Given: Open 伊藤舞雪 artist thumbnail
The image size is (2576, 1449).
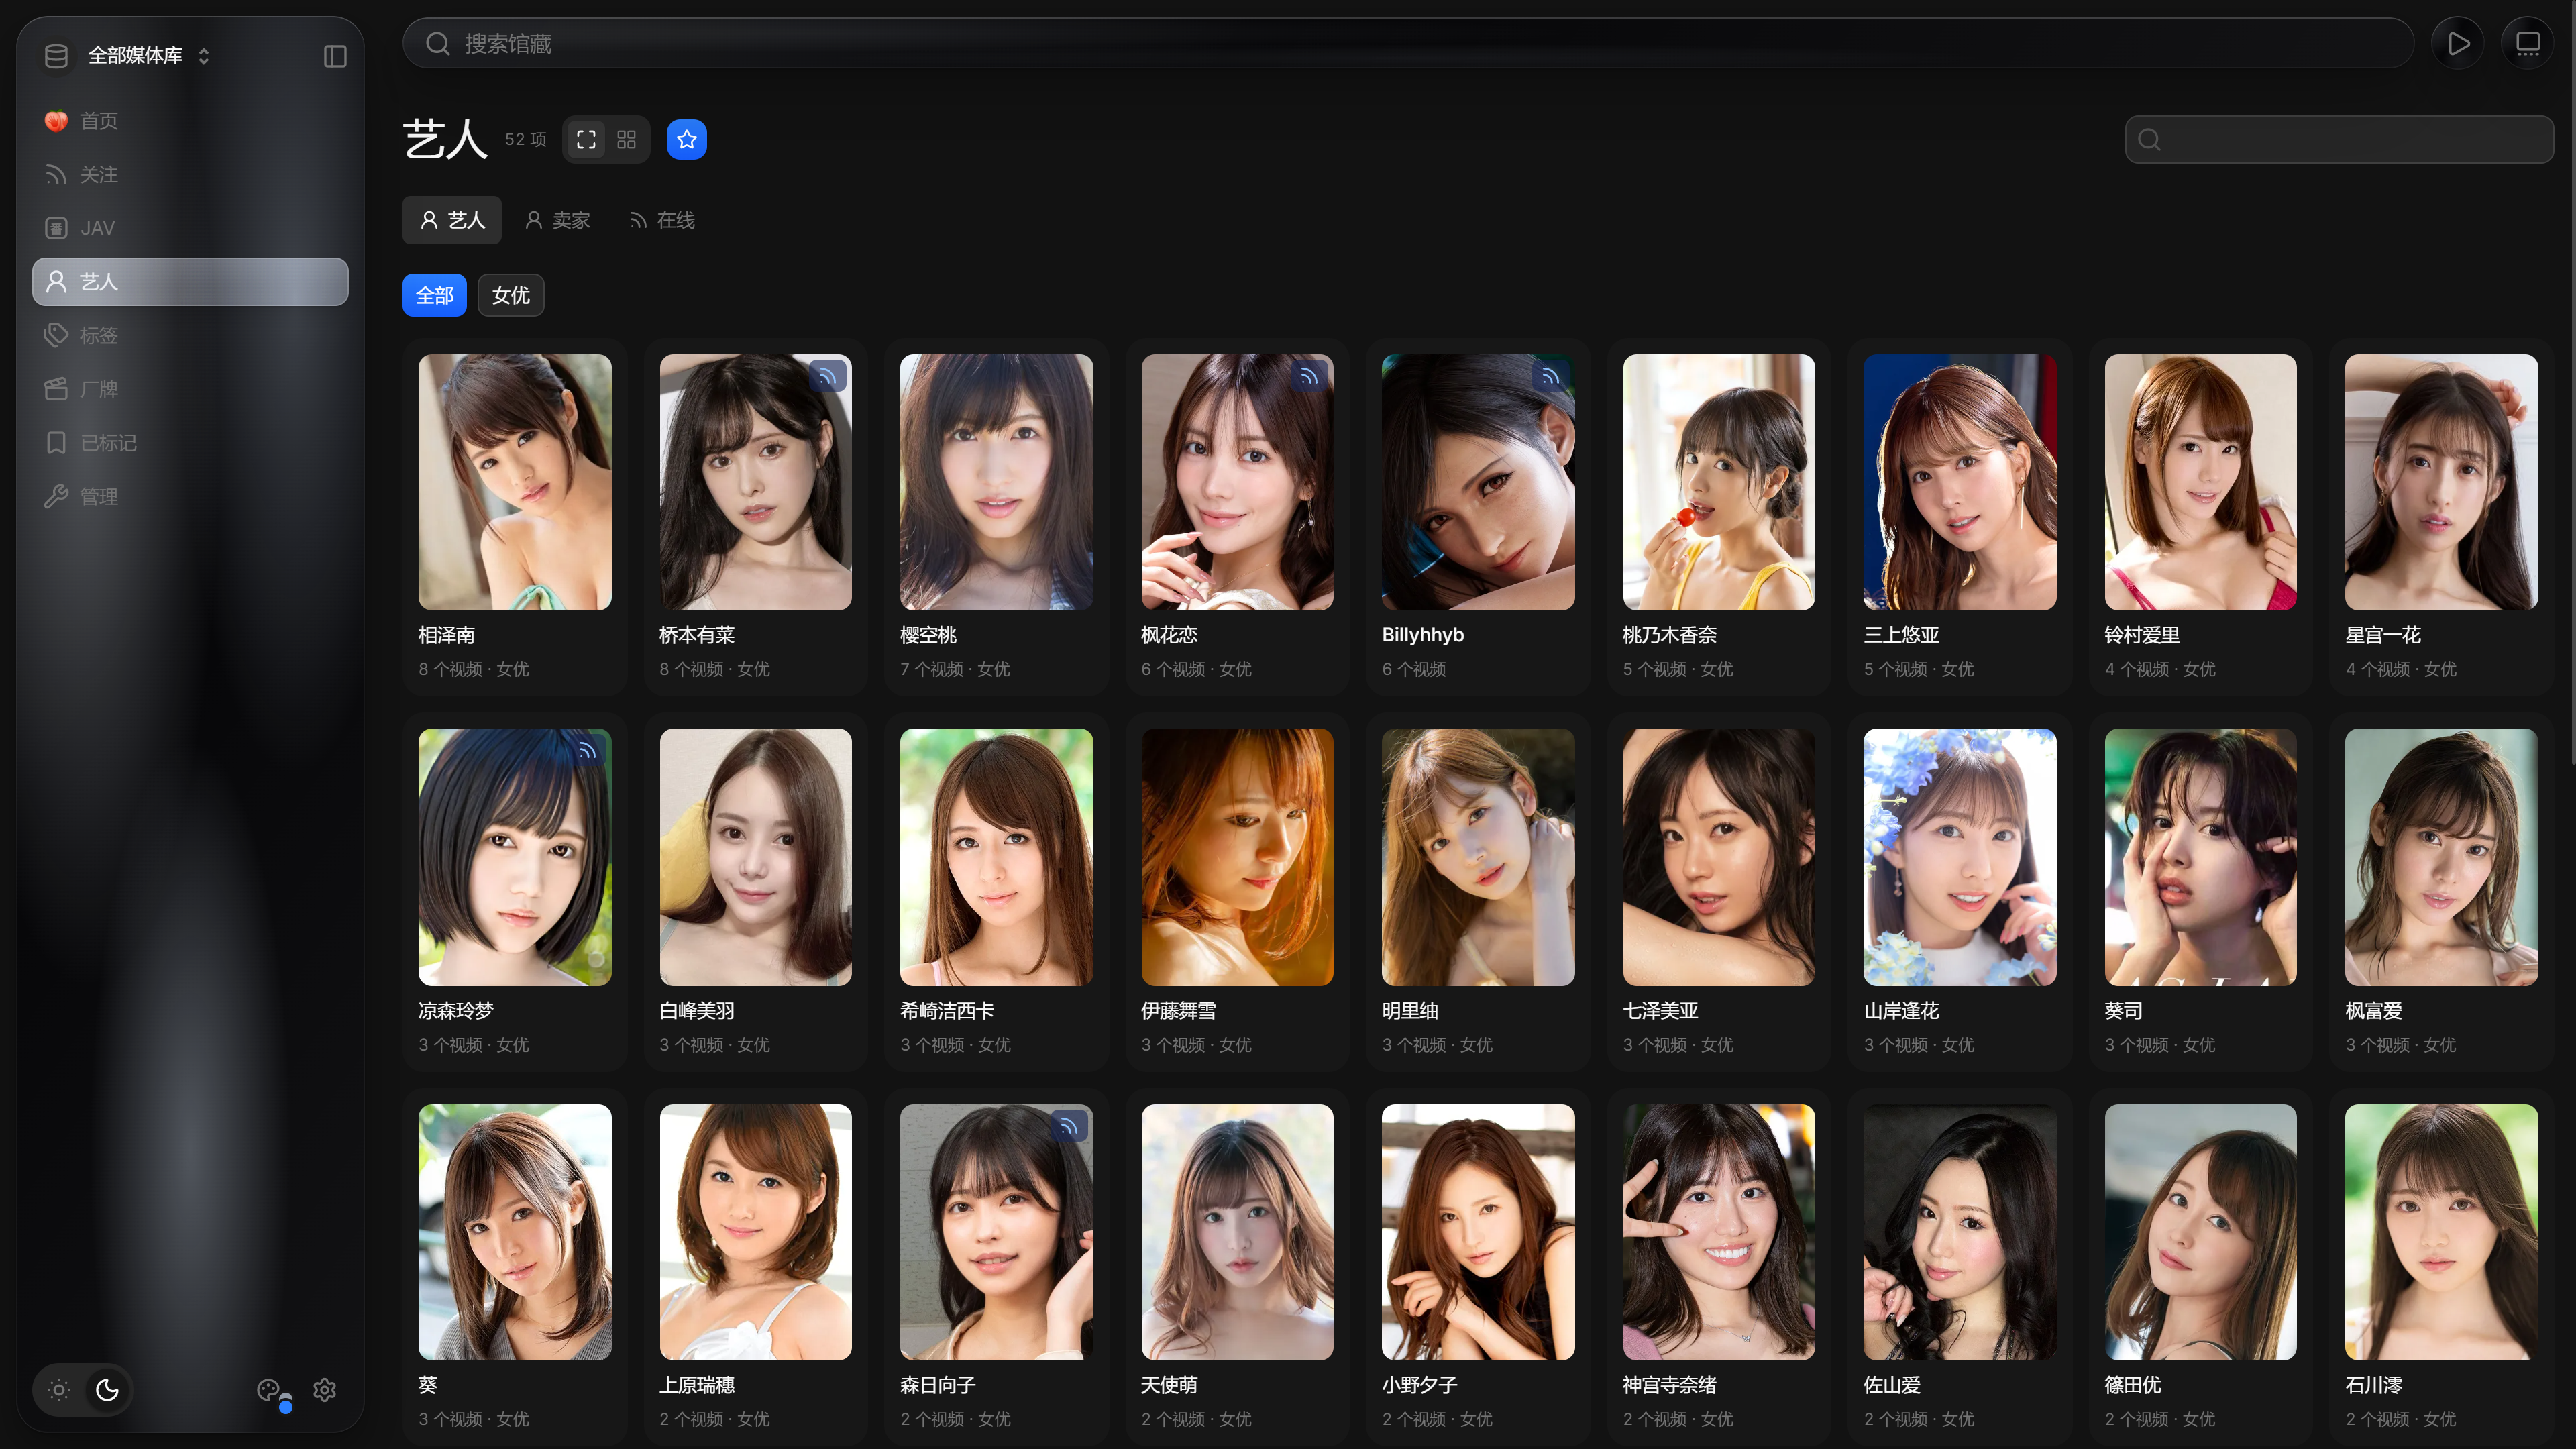Looking at the screenshot, I should click(x=1237, y=857).
